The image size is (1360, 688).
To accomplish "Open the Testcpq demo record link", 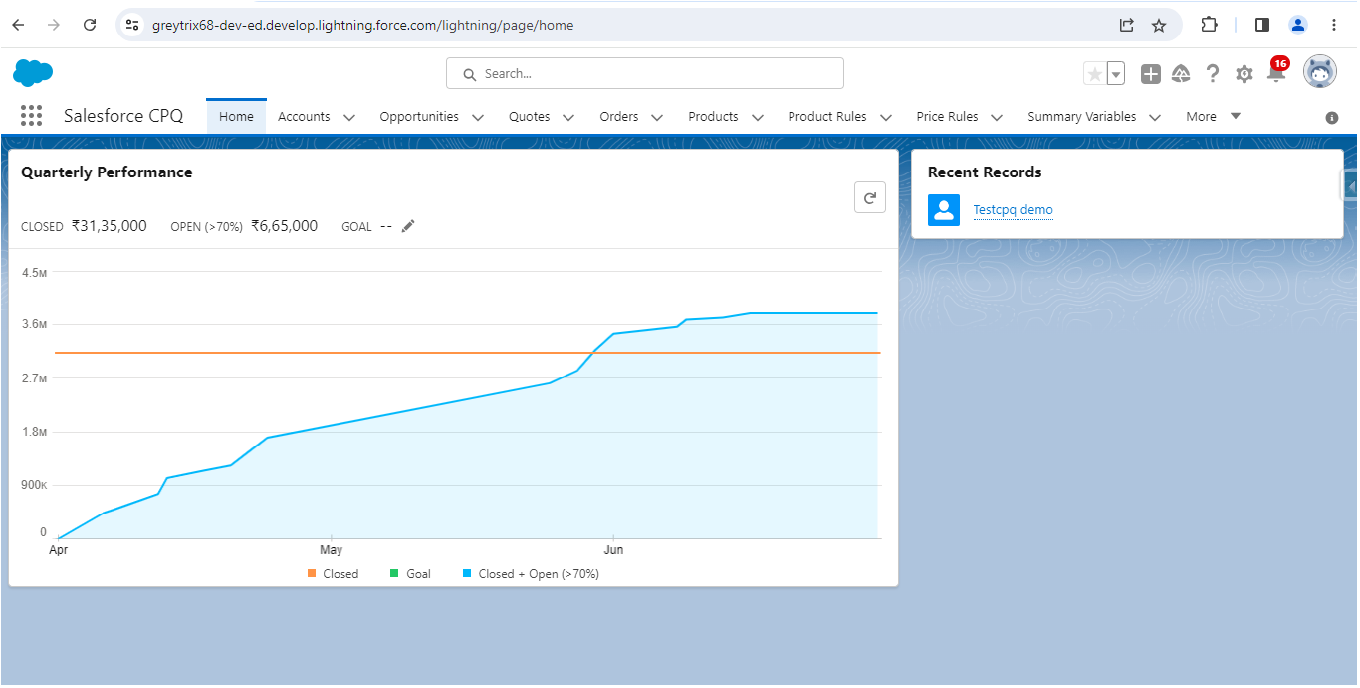I will coord(1013,210).
